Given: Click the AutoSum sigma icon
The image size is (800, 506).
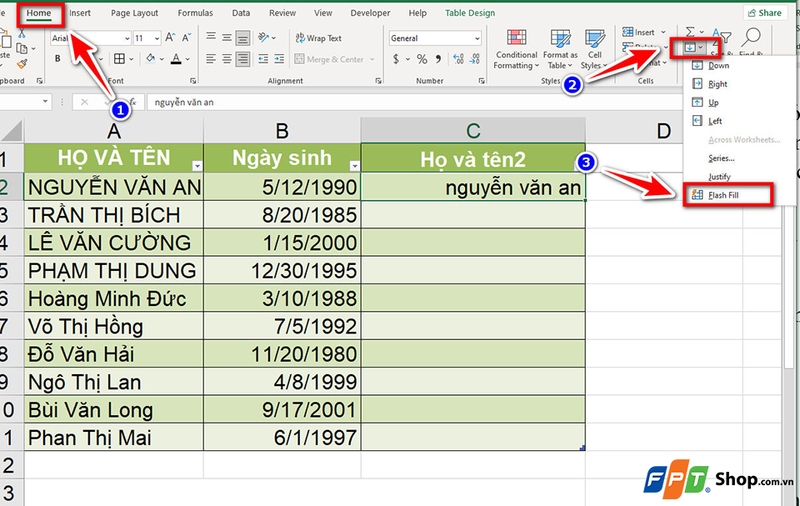Looking at the screenshot, I should coord(690,32).
